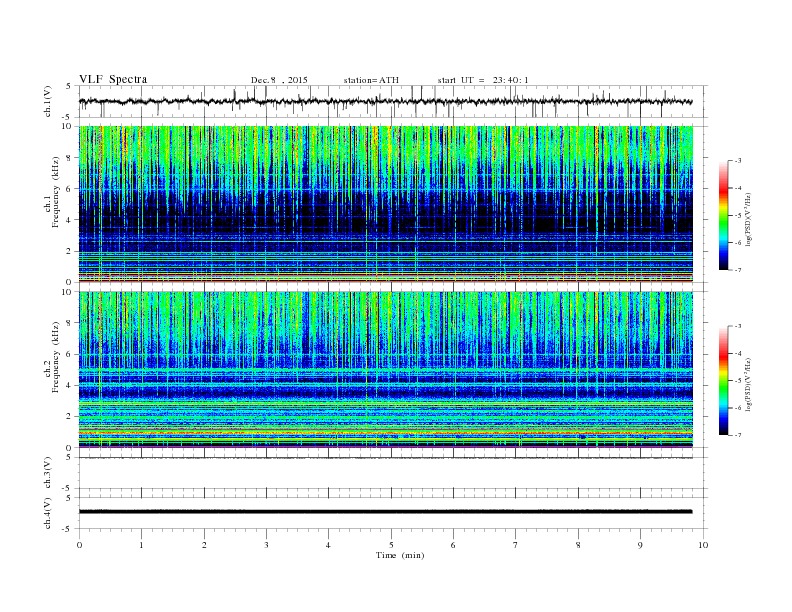
Task: Click the '-7' value on ch.2 colorbar
Action: pyautogui.click(x=737, y=435)
